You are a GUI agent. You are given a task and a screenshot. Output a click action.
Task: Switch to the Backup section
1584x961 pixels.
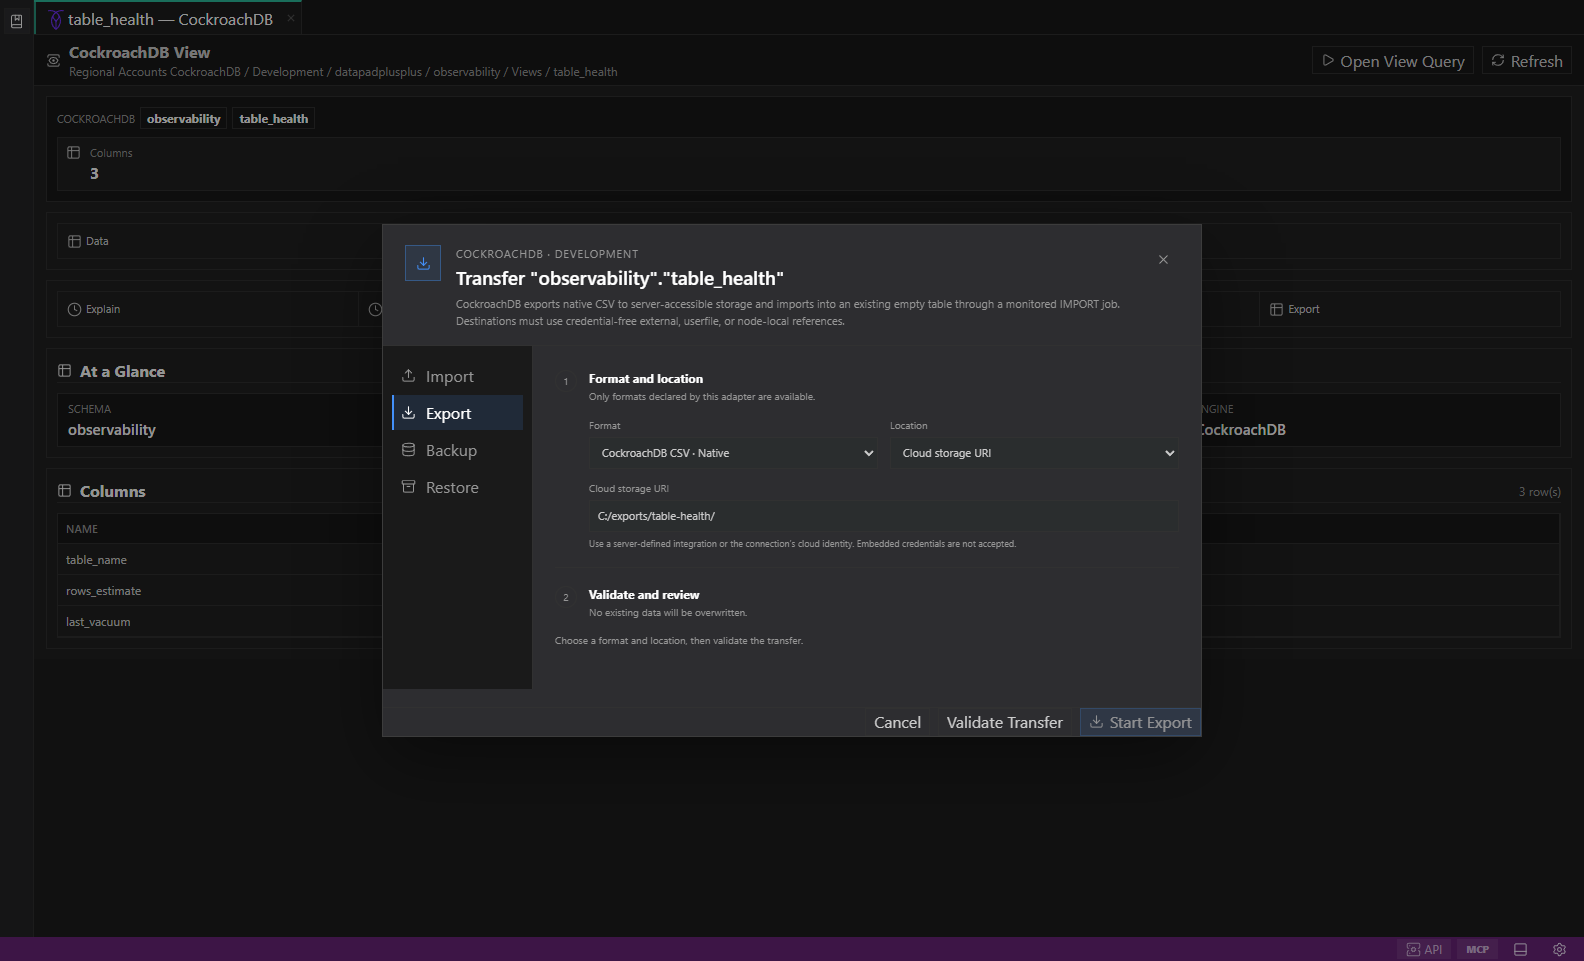pos(457,450)
